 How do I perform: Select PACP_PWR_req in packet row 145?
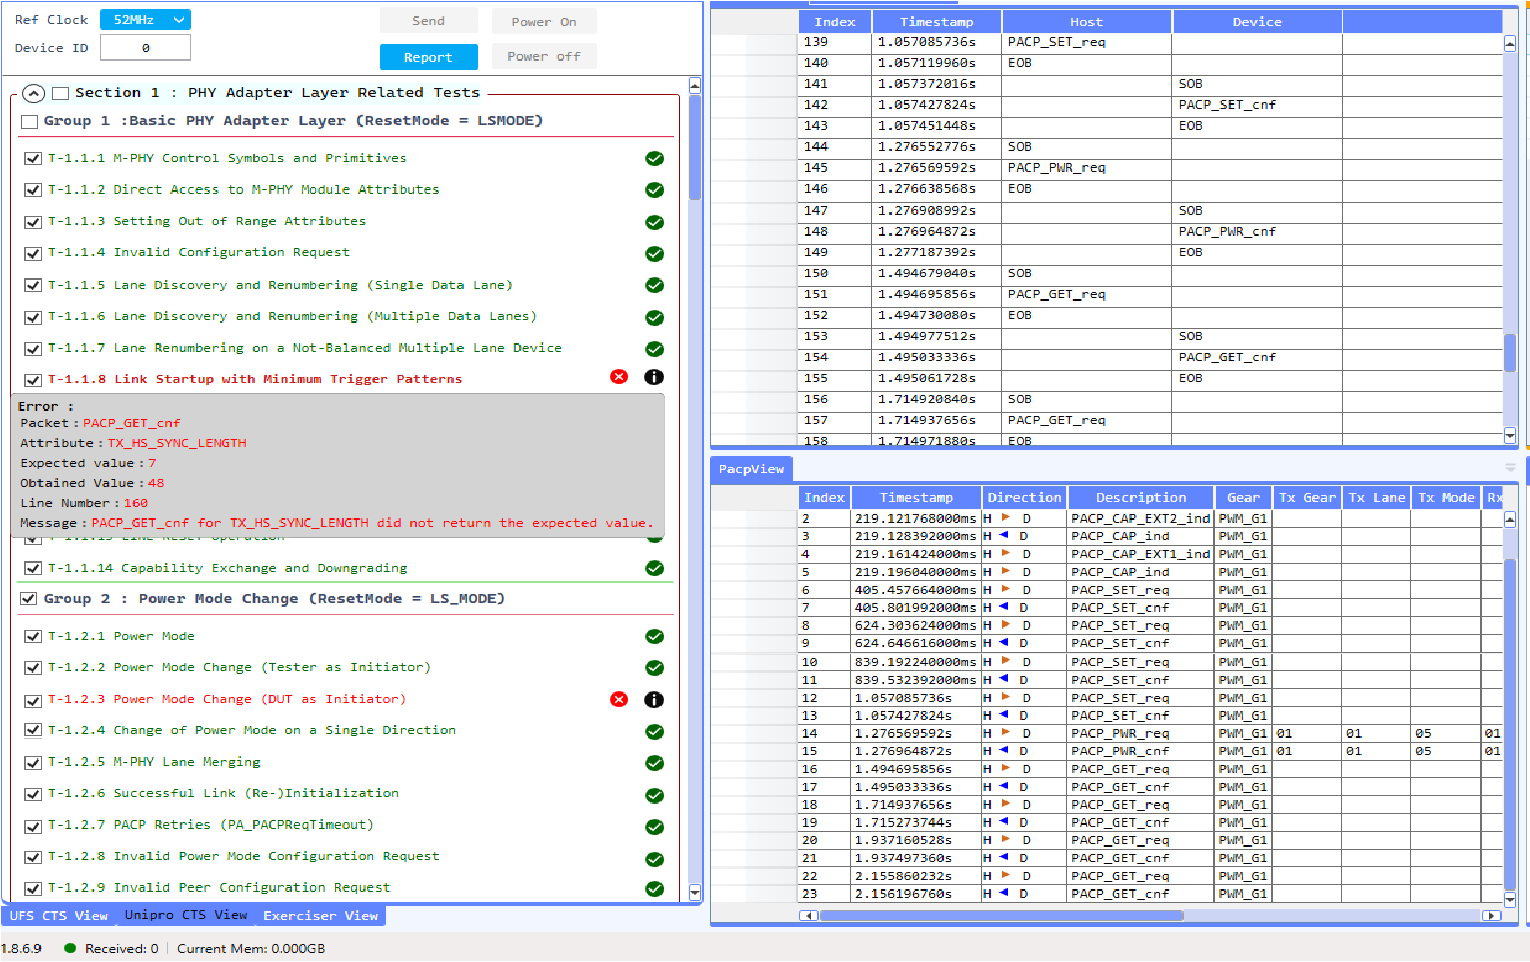1056,168
